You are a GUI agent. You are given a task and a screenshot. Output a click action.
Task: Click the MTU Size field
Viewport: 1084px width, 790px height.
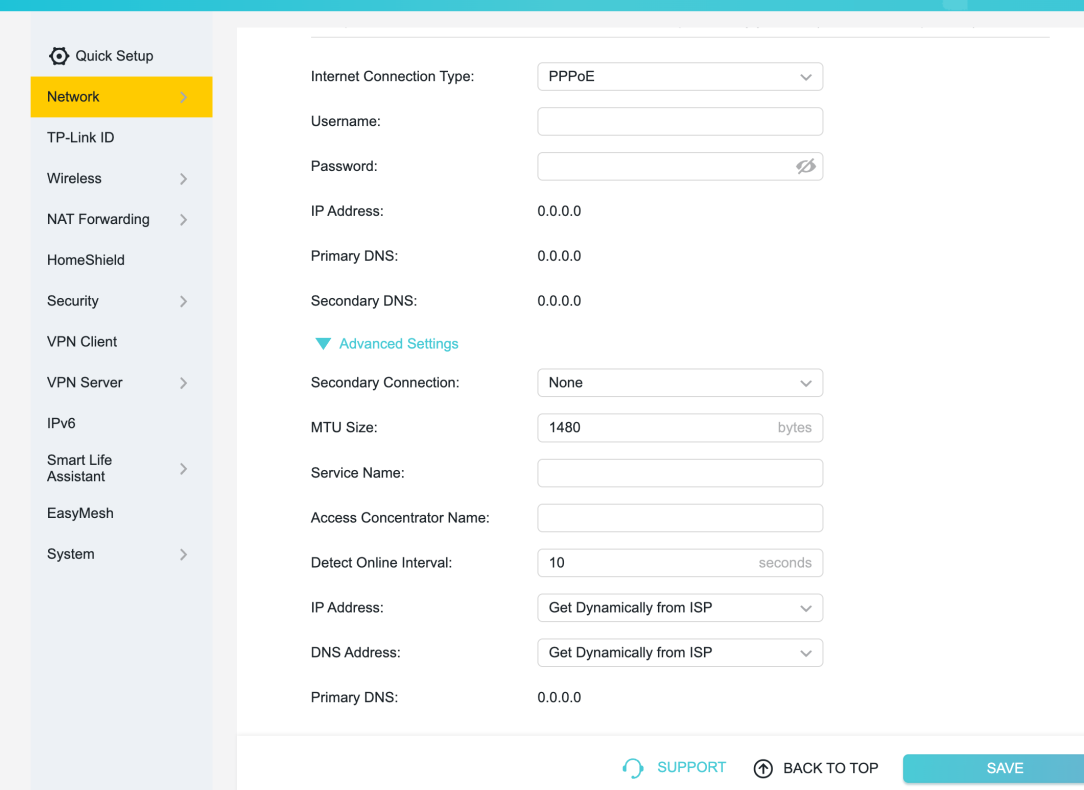[680, 428]
